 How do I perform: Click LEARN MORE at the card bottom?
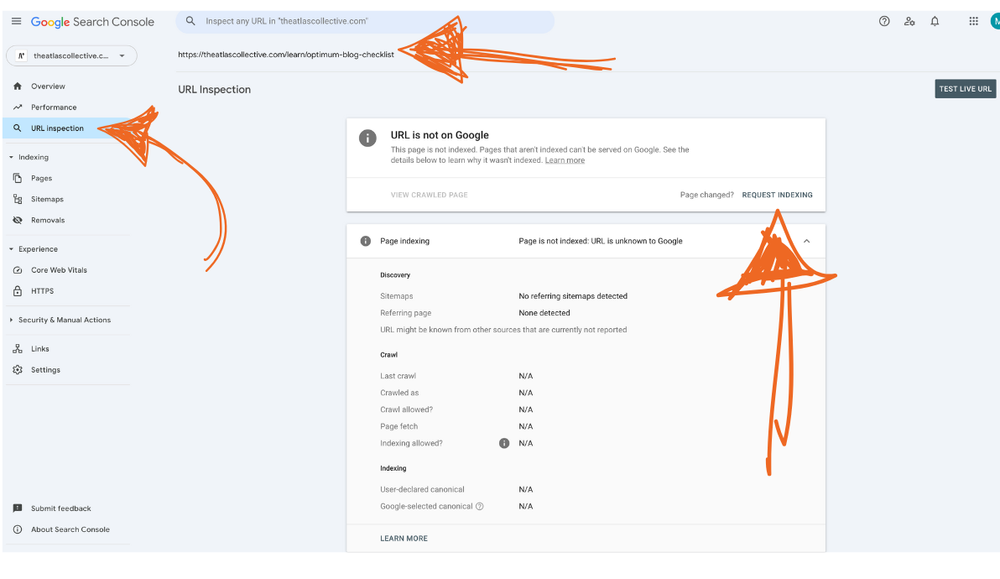click(404, 538)
